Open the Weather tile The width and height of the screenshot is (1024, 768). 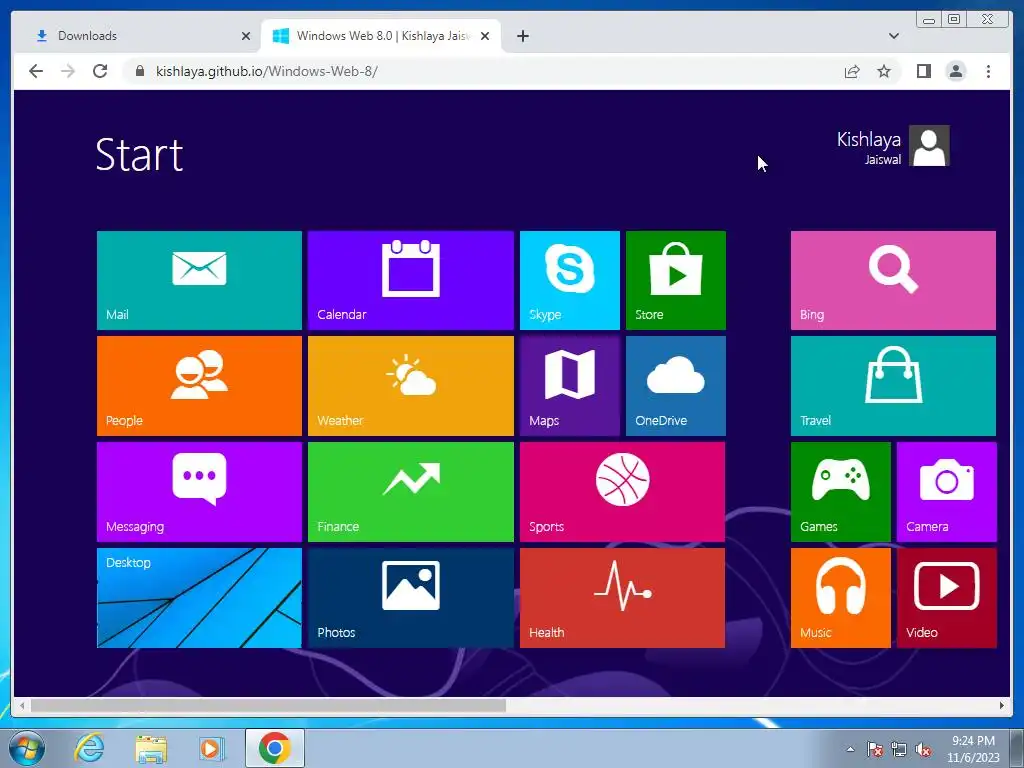coord(411,386)
